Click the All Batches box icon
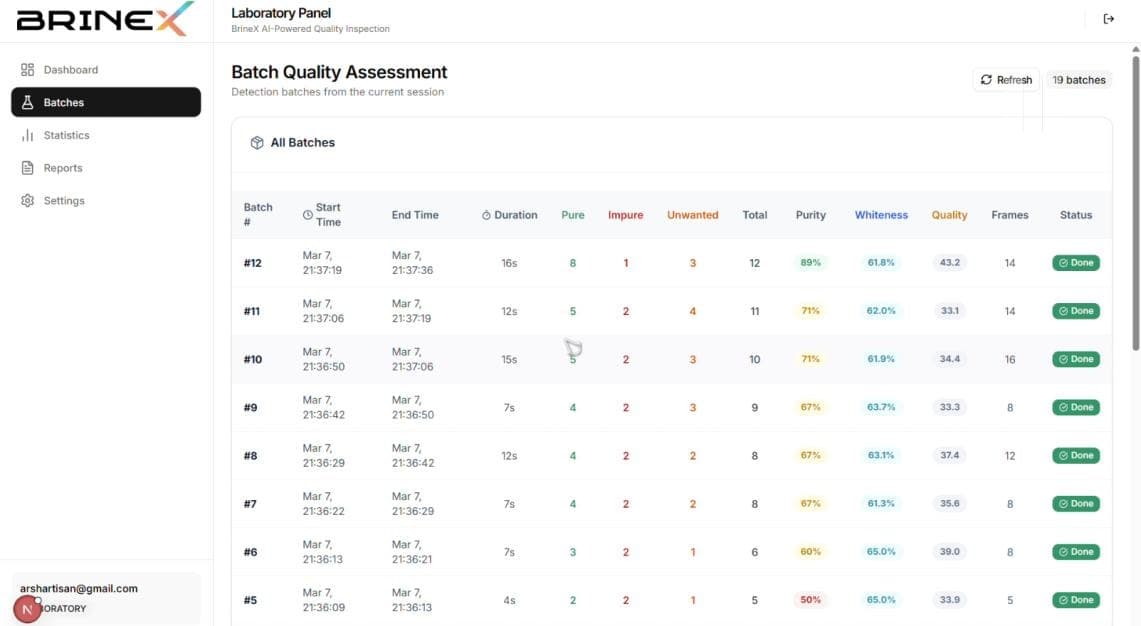 pos(257,143)
